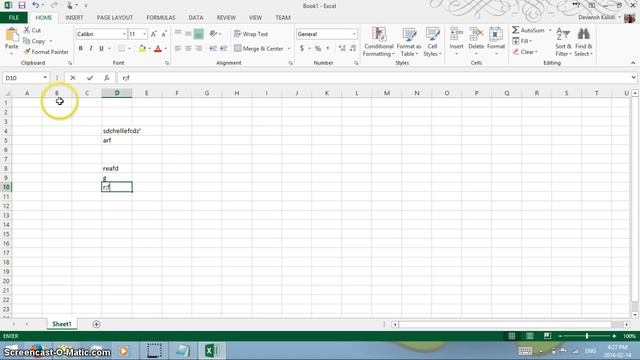Open Clear dropdown in Editing group

tap(525, 52)
